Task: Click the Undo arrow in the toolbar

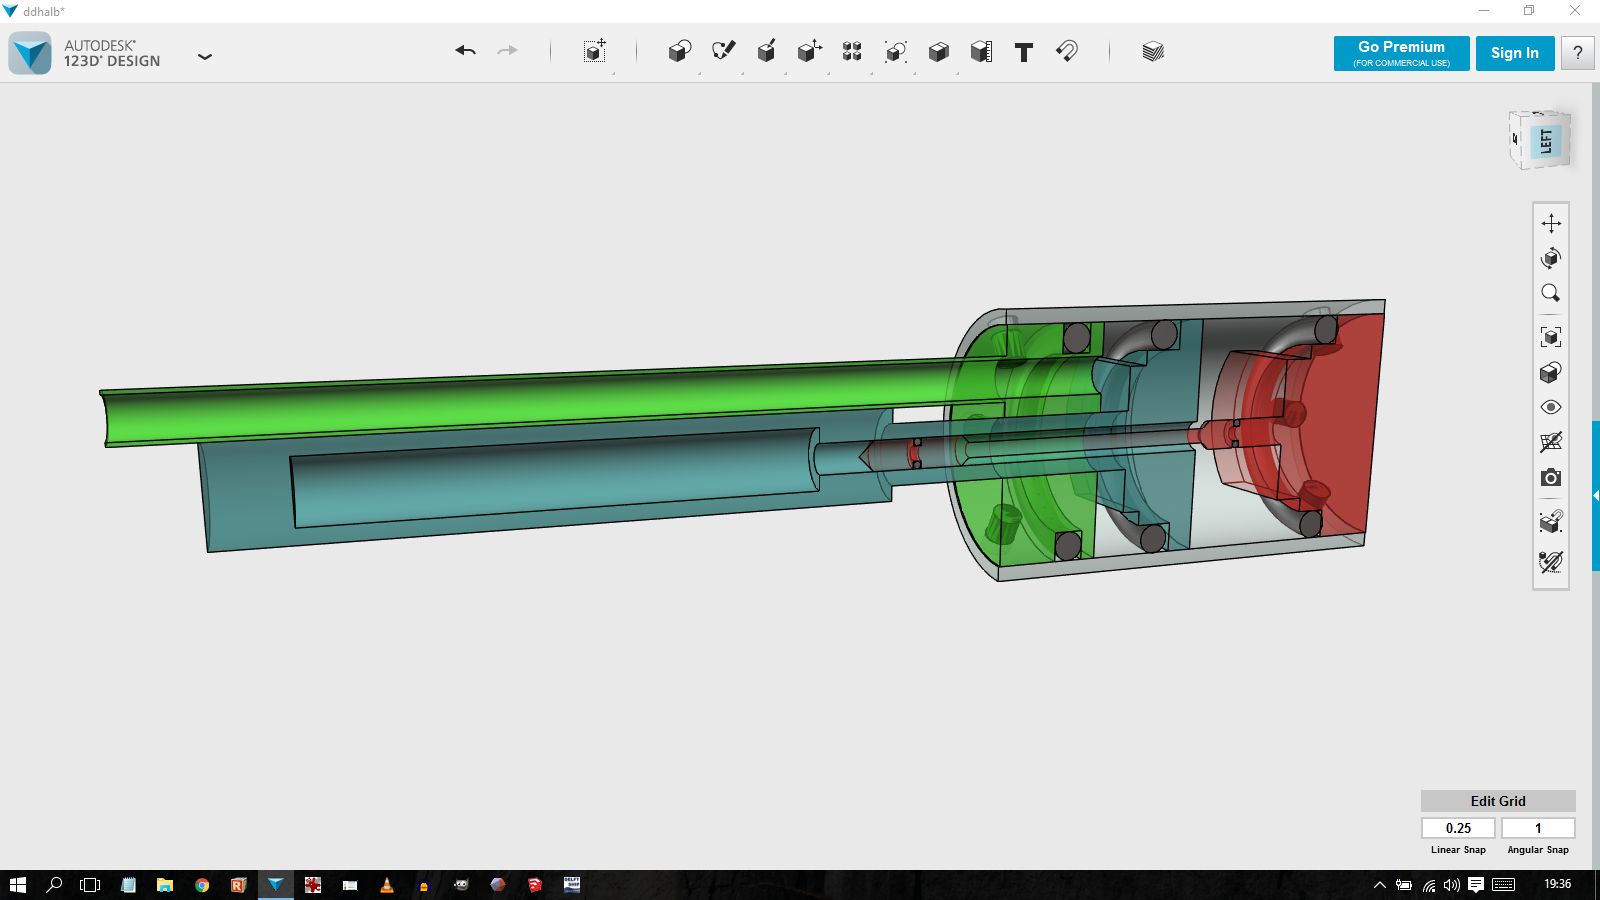Action: (x=465, y=51)
